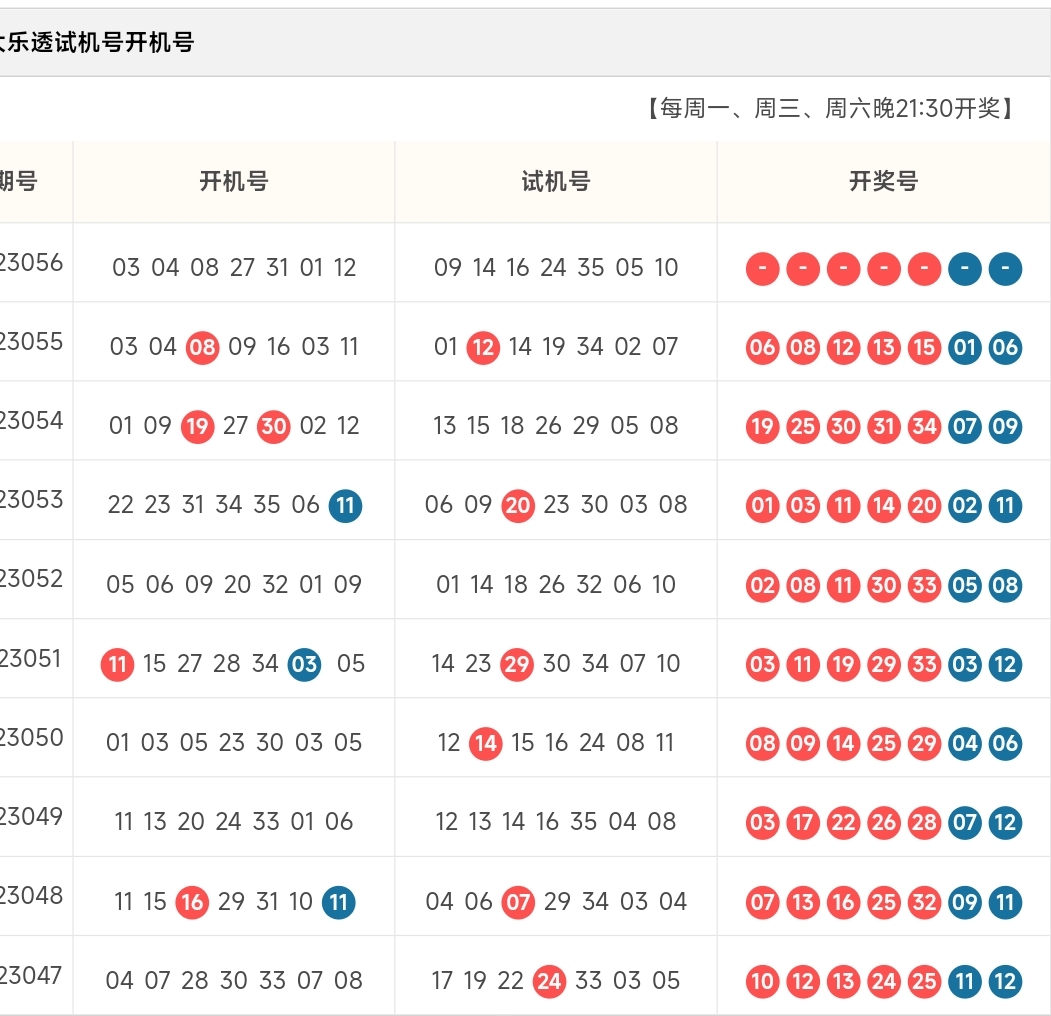The image size is (1051, 1016).
Task: Click 开机号 numbers 11 13 20 24 33 01 06
Action: 234,822
